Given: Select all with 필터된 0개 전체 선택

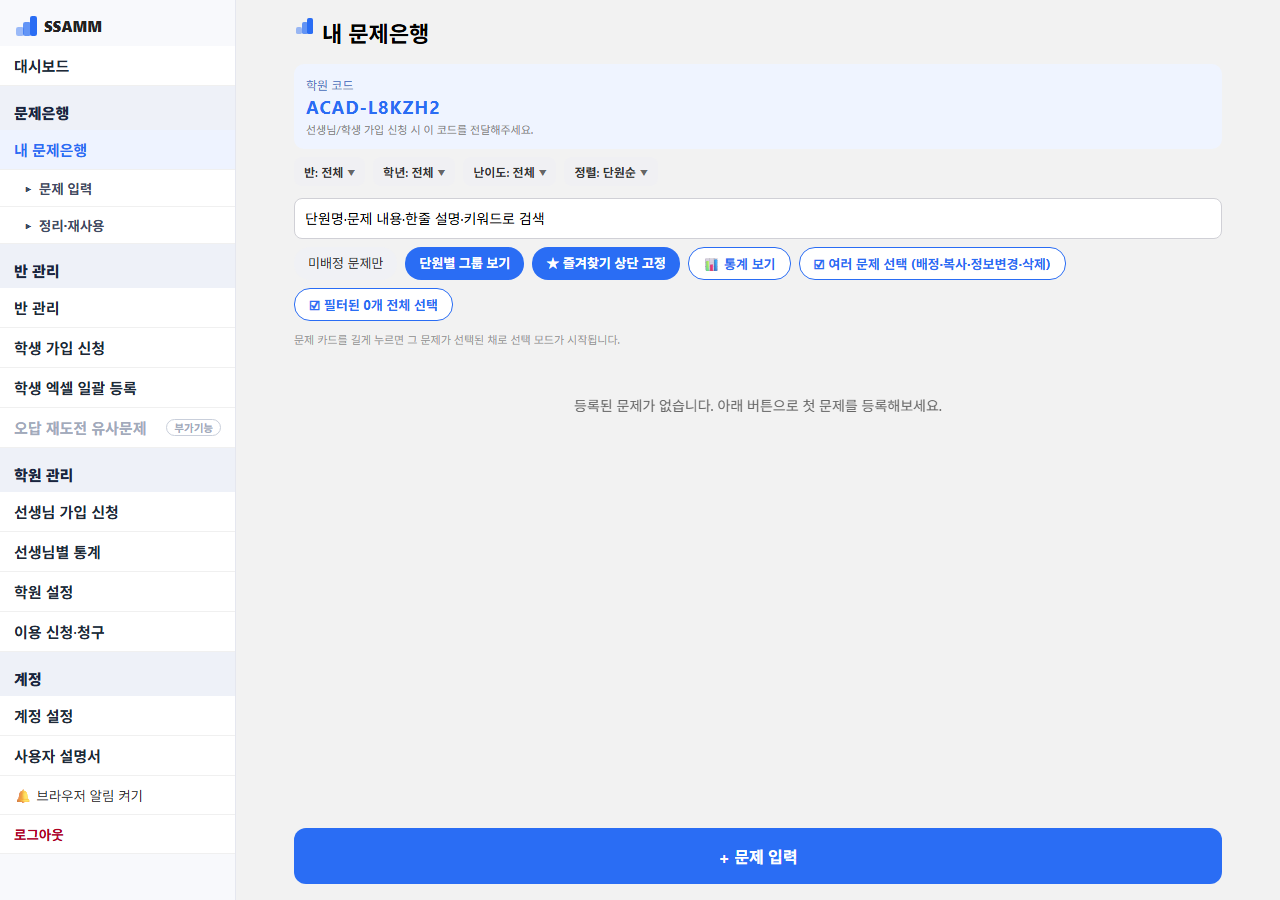Looking at the screenshot, I should 373,304.
